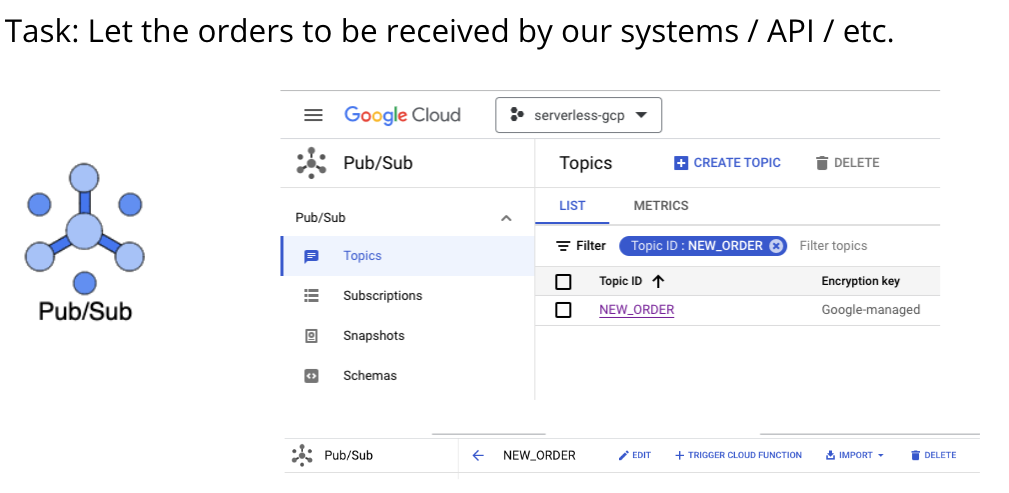
Task: Click the Filter icon
Action: [x=563, y=246]
